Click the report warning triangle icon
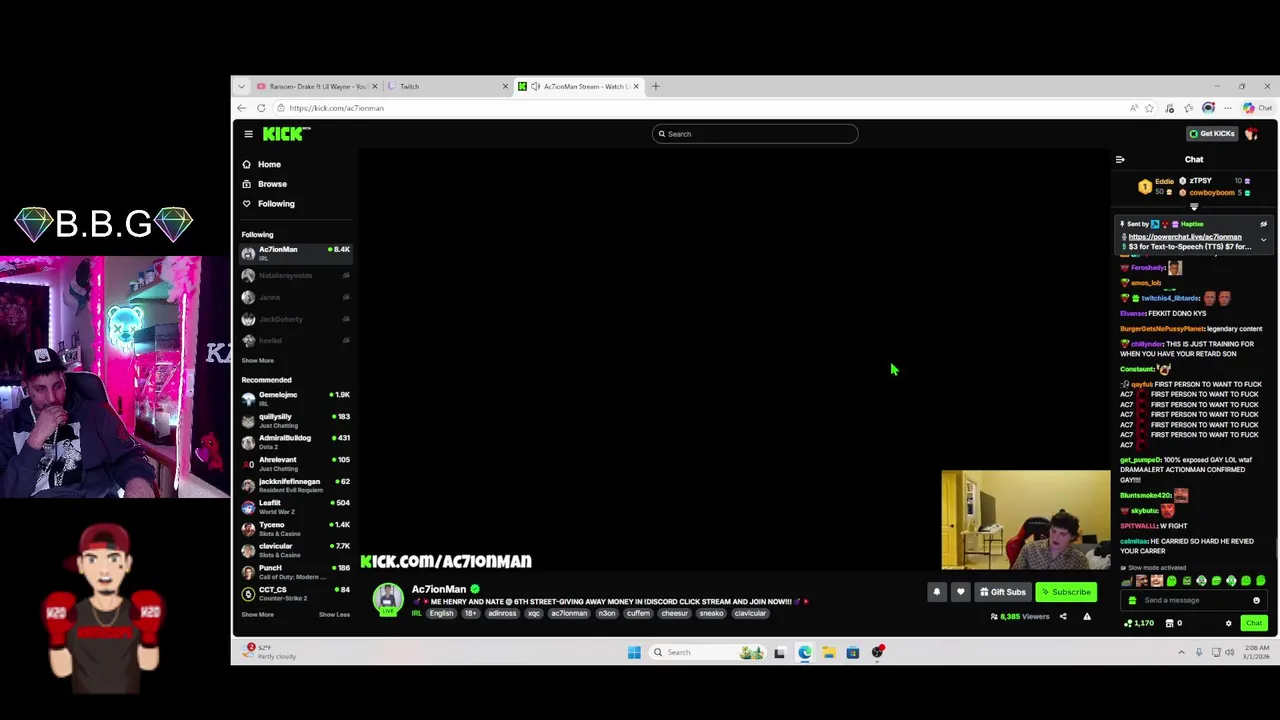This screenshot has width=1280, height=720. click(x=1087, y=617)
